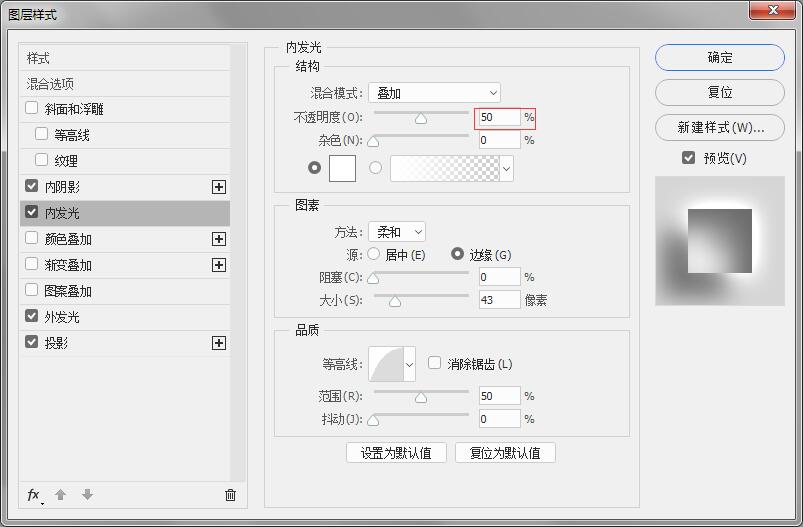Uncheck the 内发光 checkbox
This screenshot has height=527, width=803.
pos(32,212)
